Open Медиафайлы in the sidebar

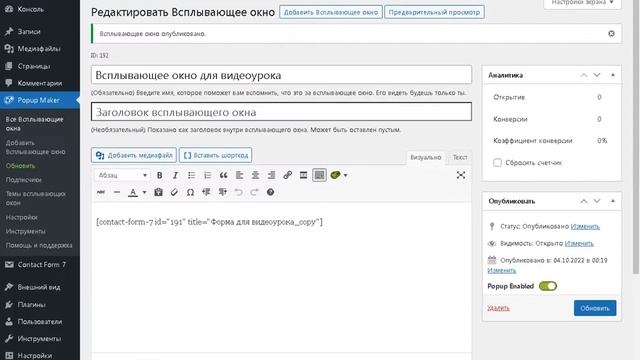[40, 49]
